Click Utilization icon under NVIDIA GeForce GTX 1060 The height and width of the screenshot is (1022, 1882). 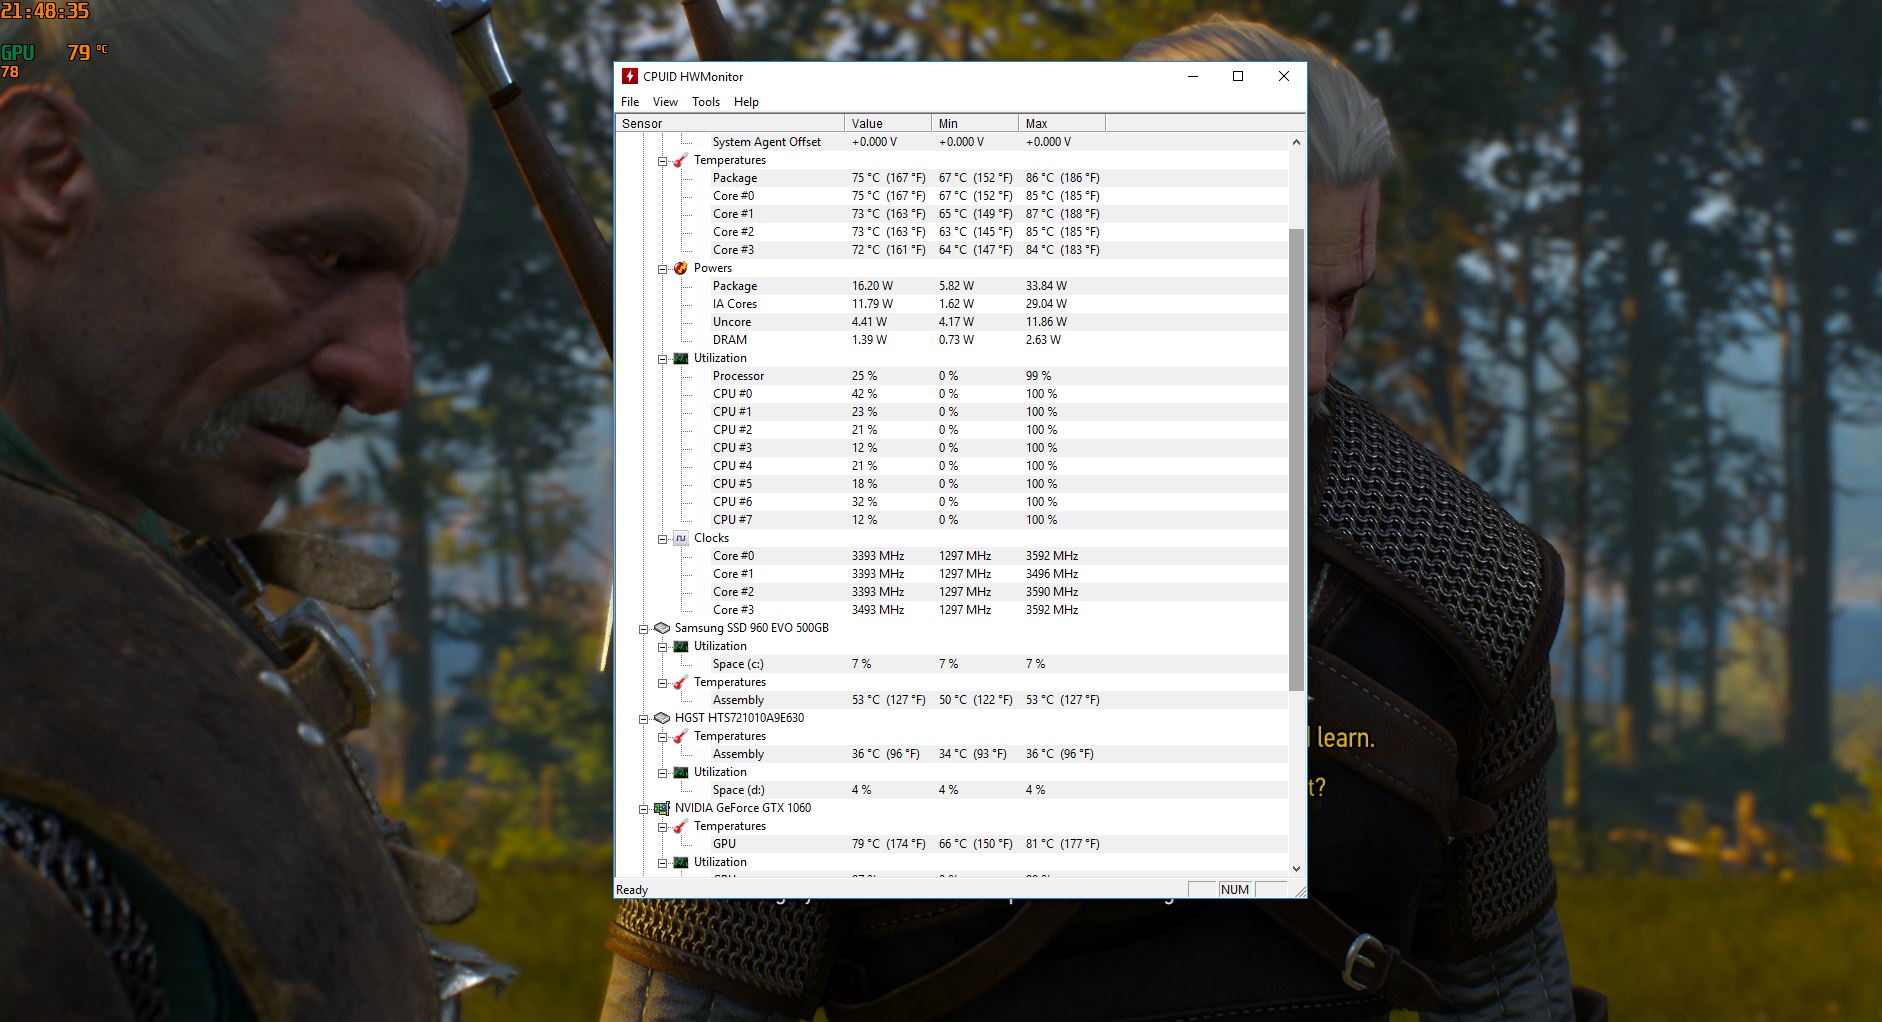(680, 862)
